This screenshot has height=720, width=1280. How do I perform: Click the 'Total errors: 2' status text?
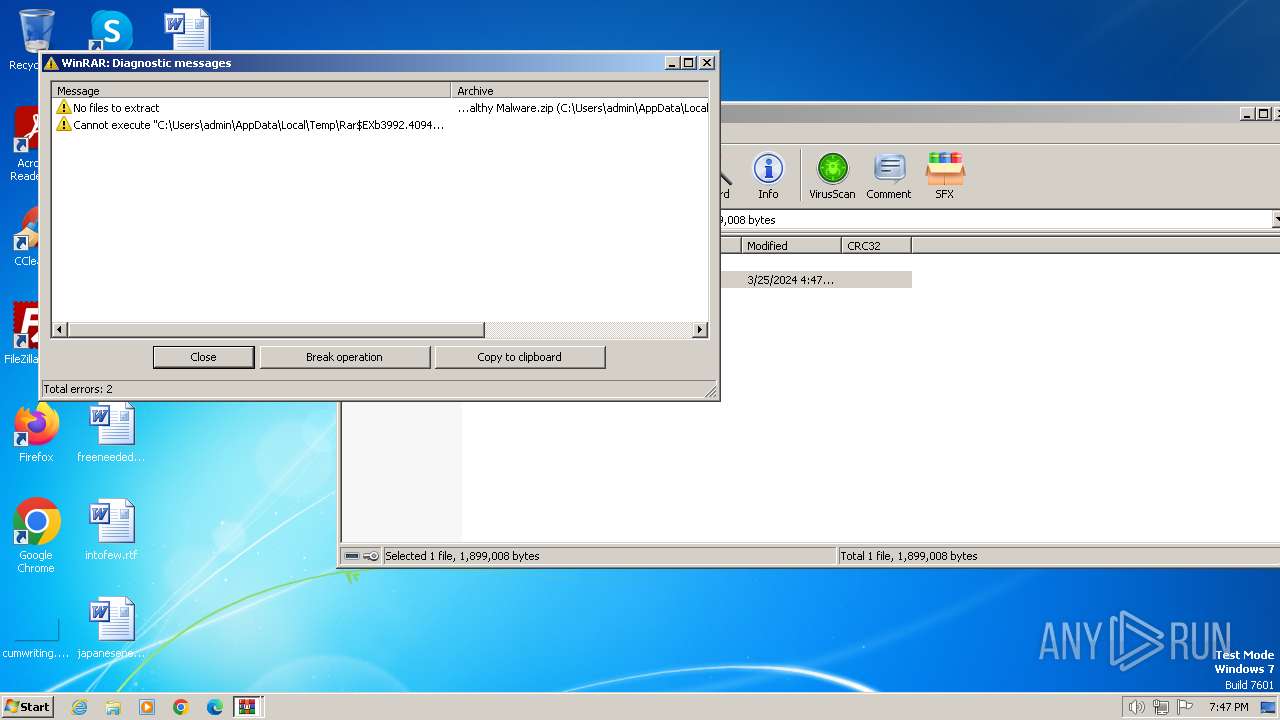78,389
